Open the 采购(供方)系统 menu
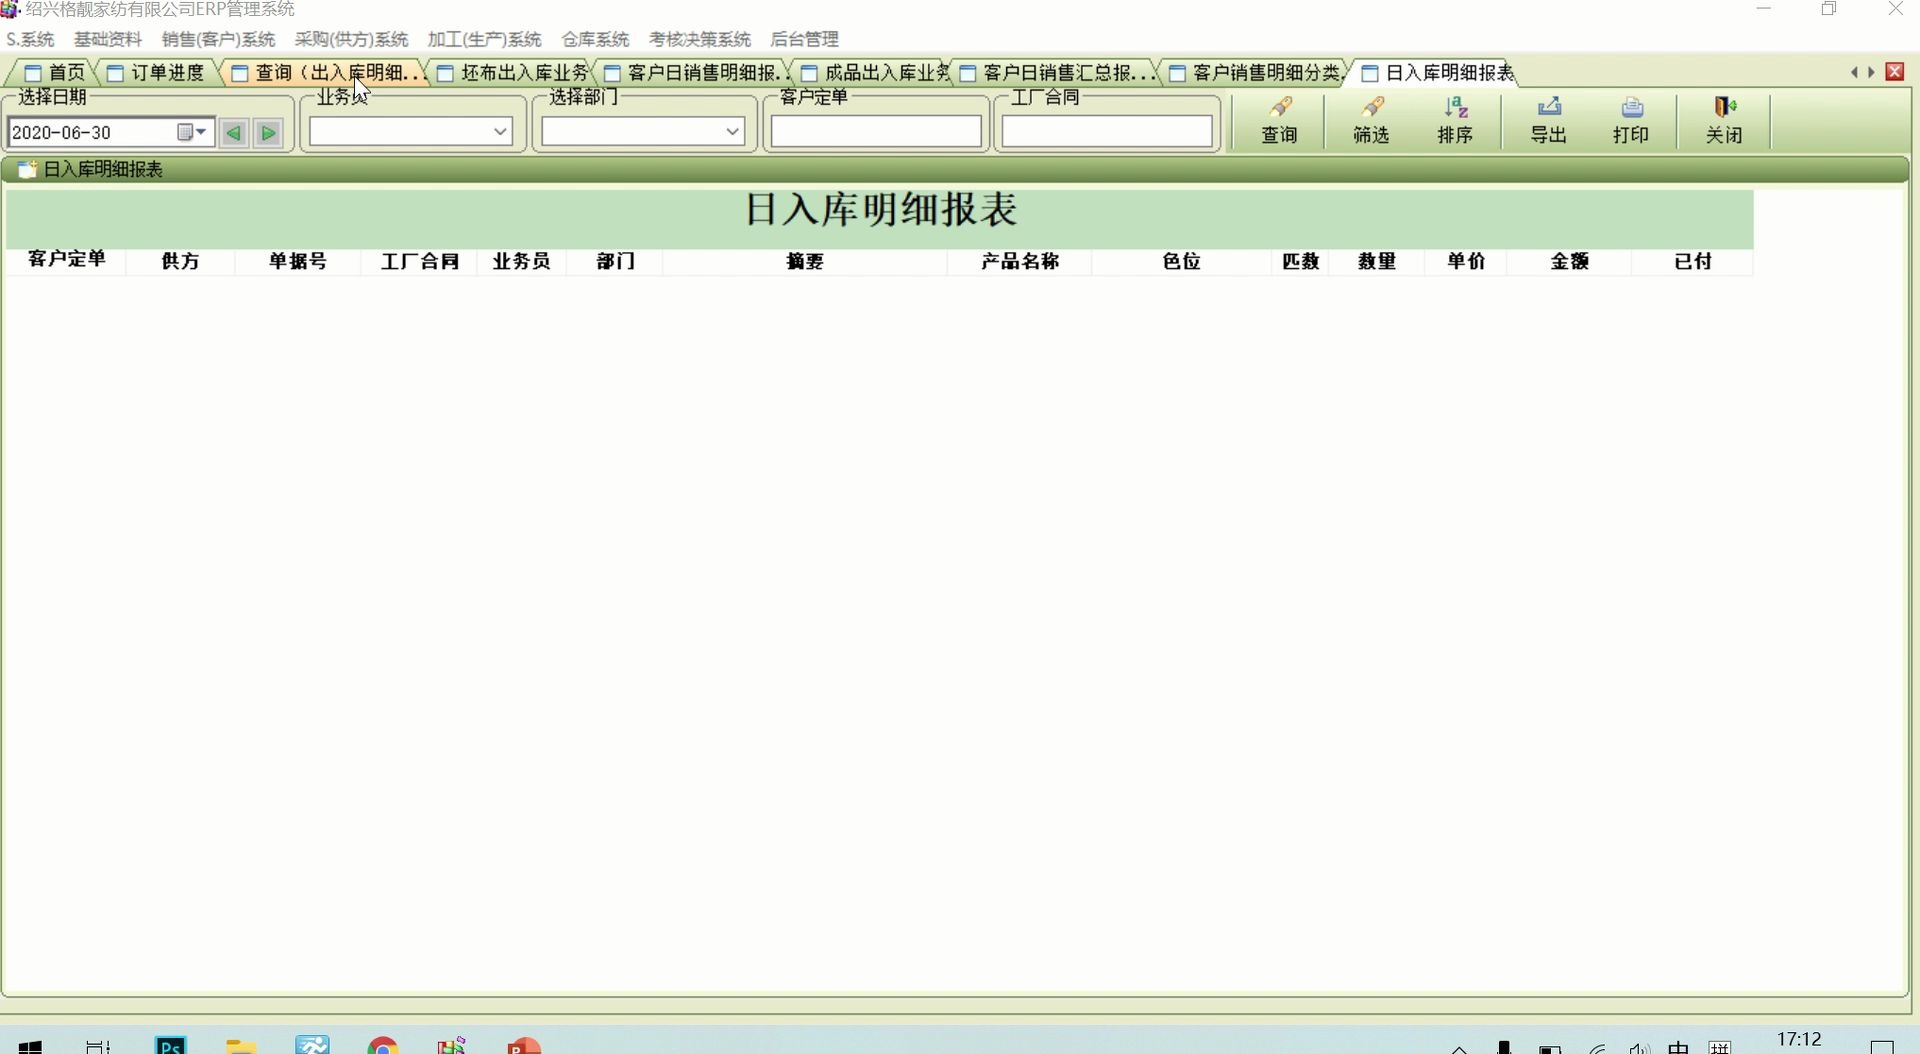This screenshot has height=1054, width=1920. coord(351,39)
